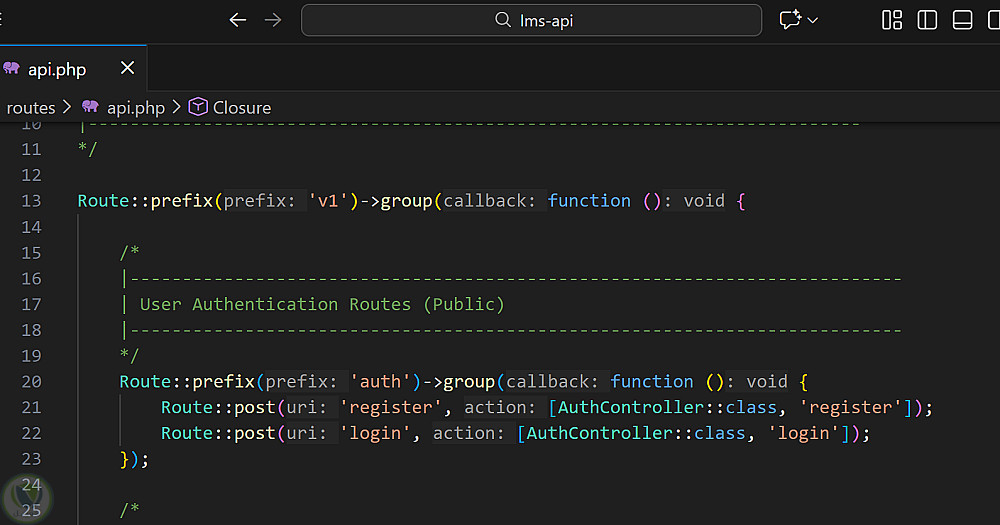The height and width of the screenshot is (525, 1000).
Task: Open the api.php breadcrumb item
Action: click(x=135, y=107)
